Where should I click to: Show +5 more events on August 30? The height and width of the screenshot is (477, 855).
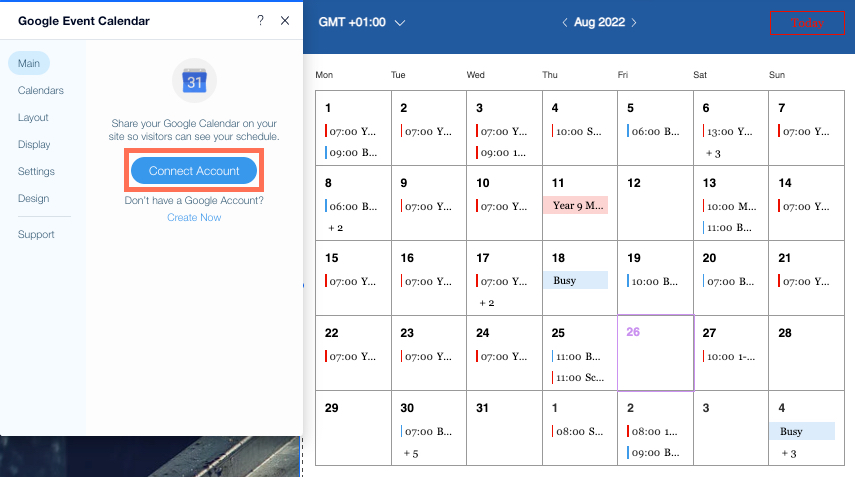coord(411,454)
